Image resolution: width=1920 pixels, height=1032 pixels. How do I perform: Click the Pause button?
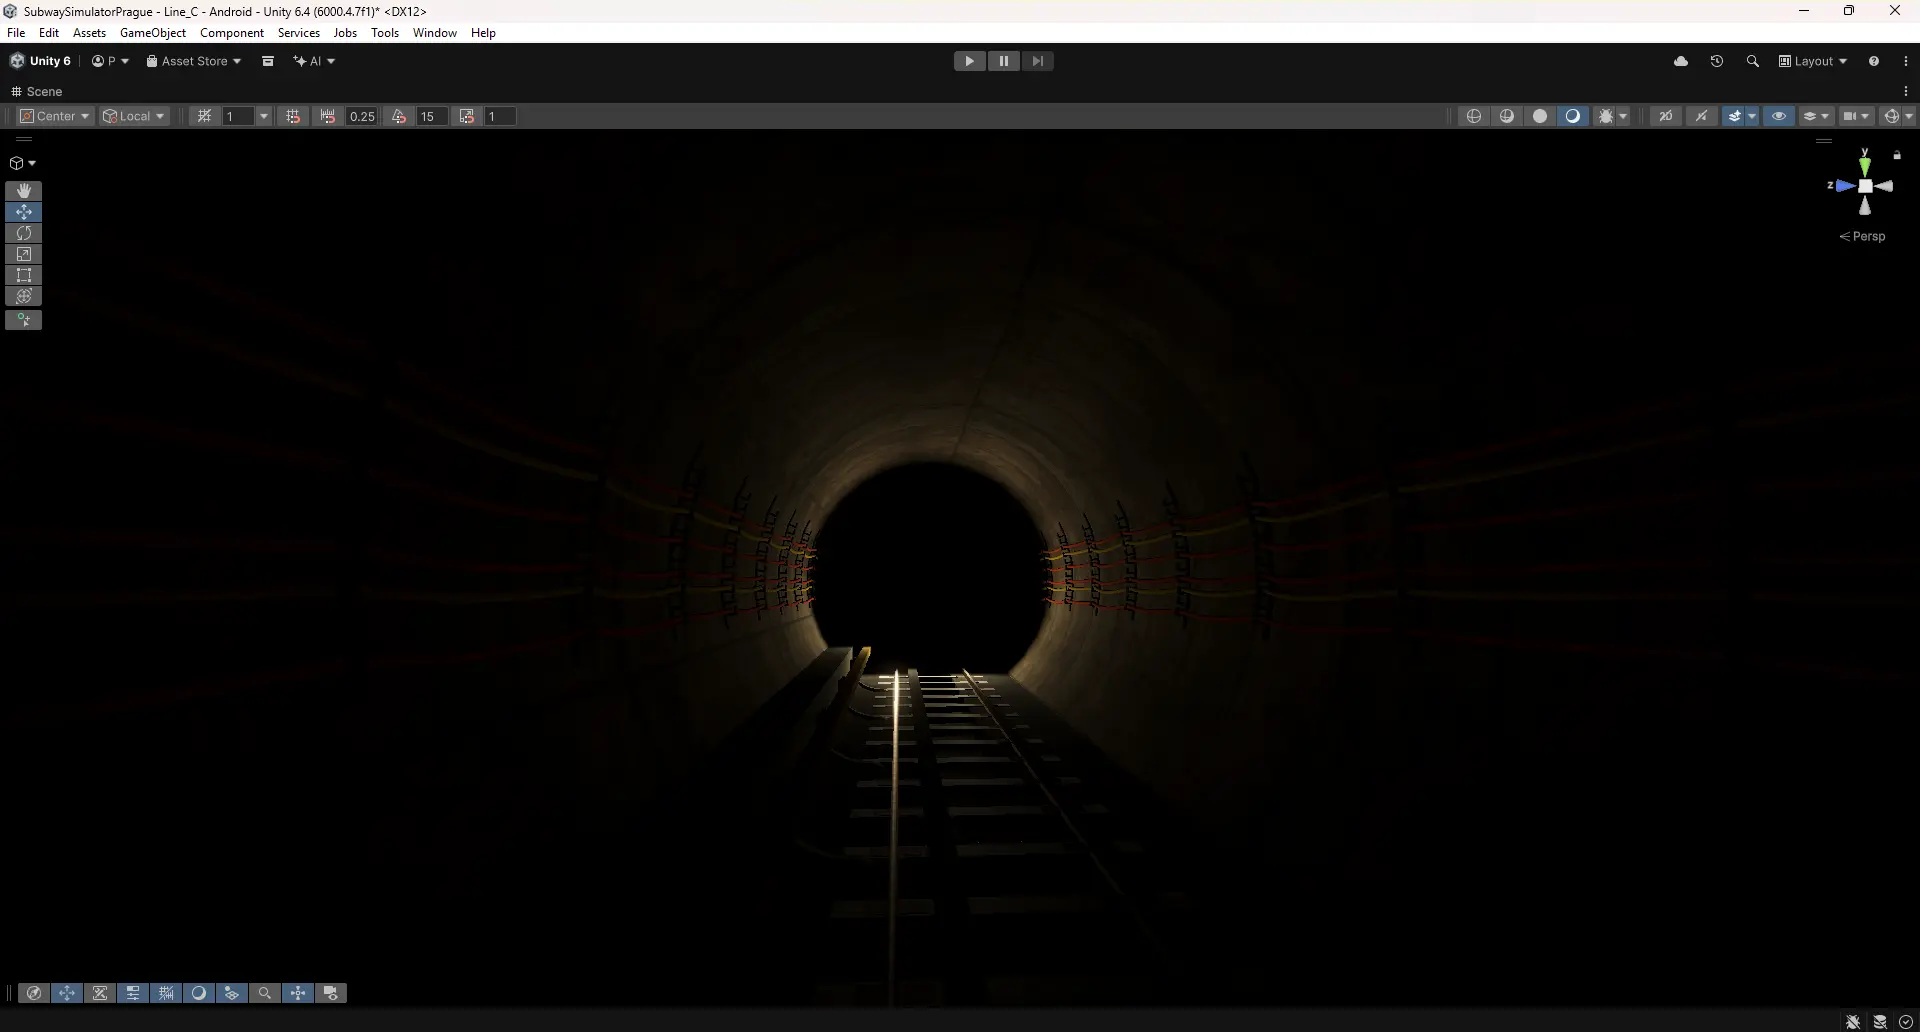pos(1004,61)
